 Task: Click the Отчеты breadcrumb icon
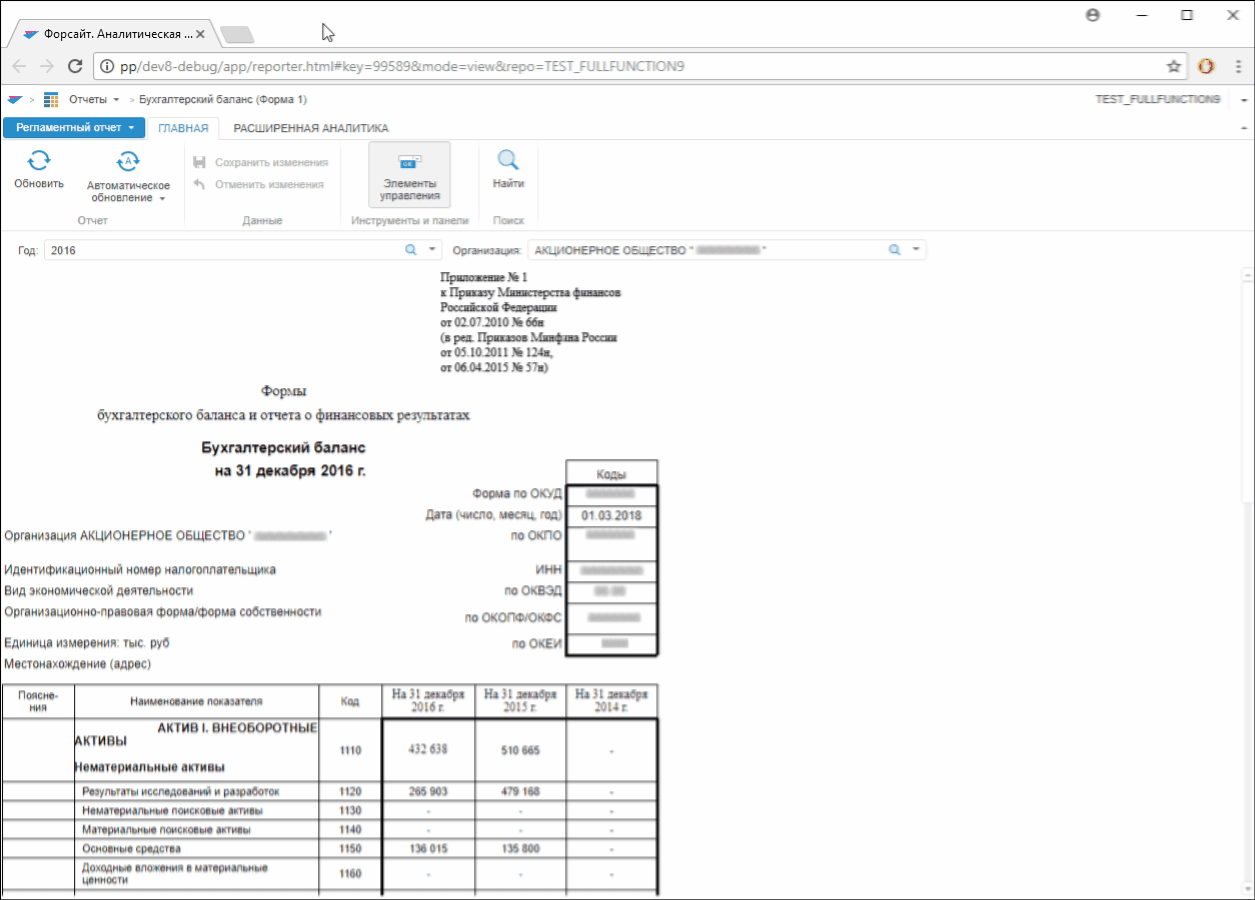(51, 100)
